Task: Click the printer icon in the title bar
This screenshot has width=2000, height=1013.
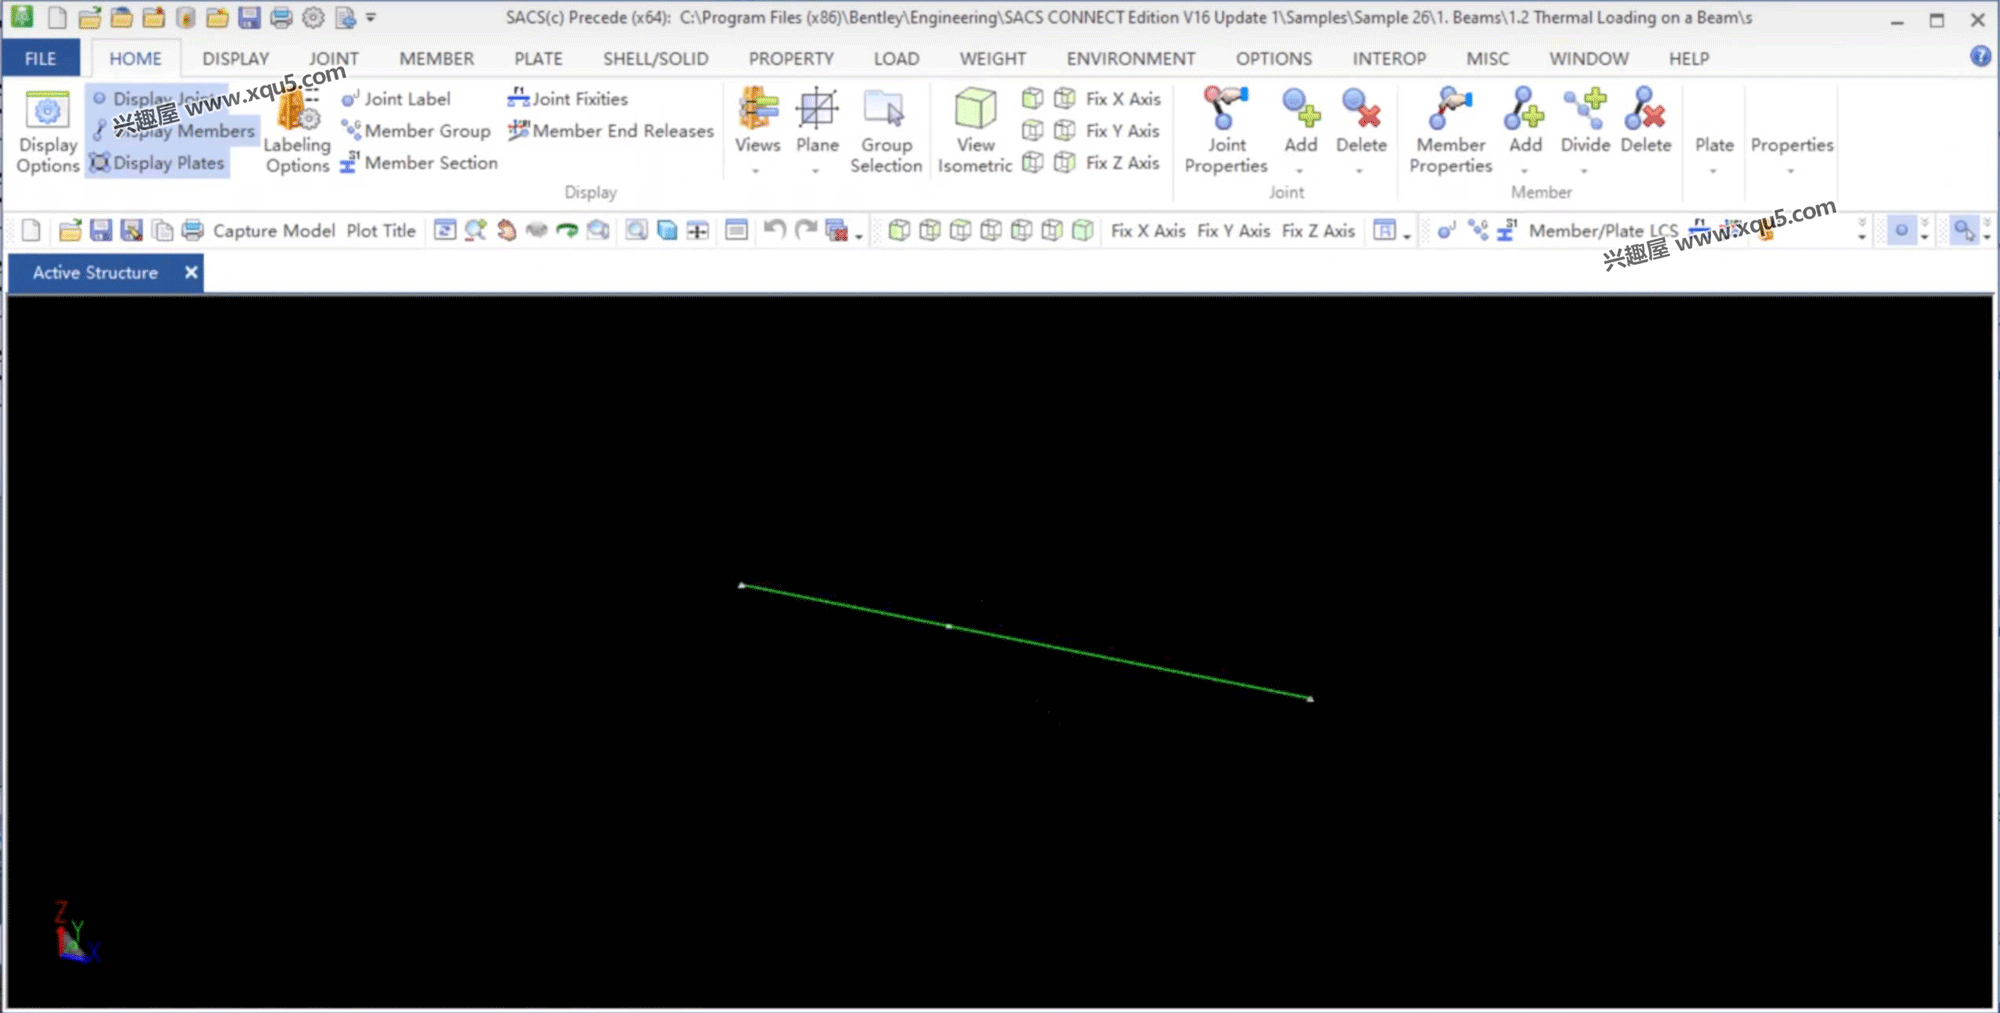Action: pyautogui.click(x=281, y=17)
